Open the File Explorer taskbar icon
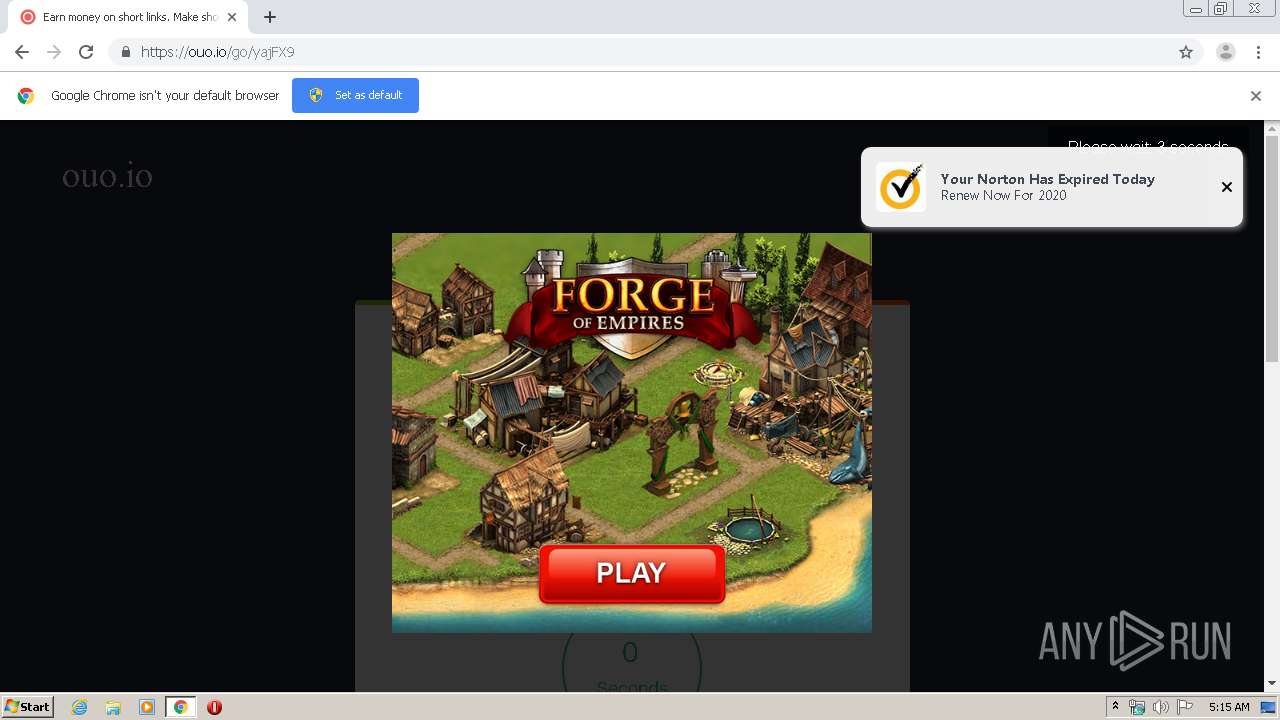The image size is (1280, 720). (113, 707)
